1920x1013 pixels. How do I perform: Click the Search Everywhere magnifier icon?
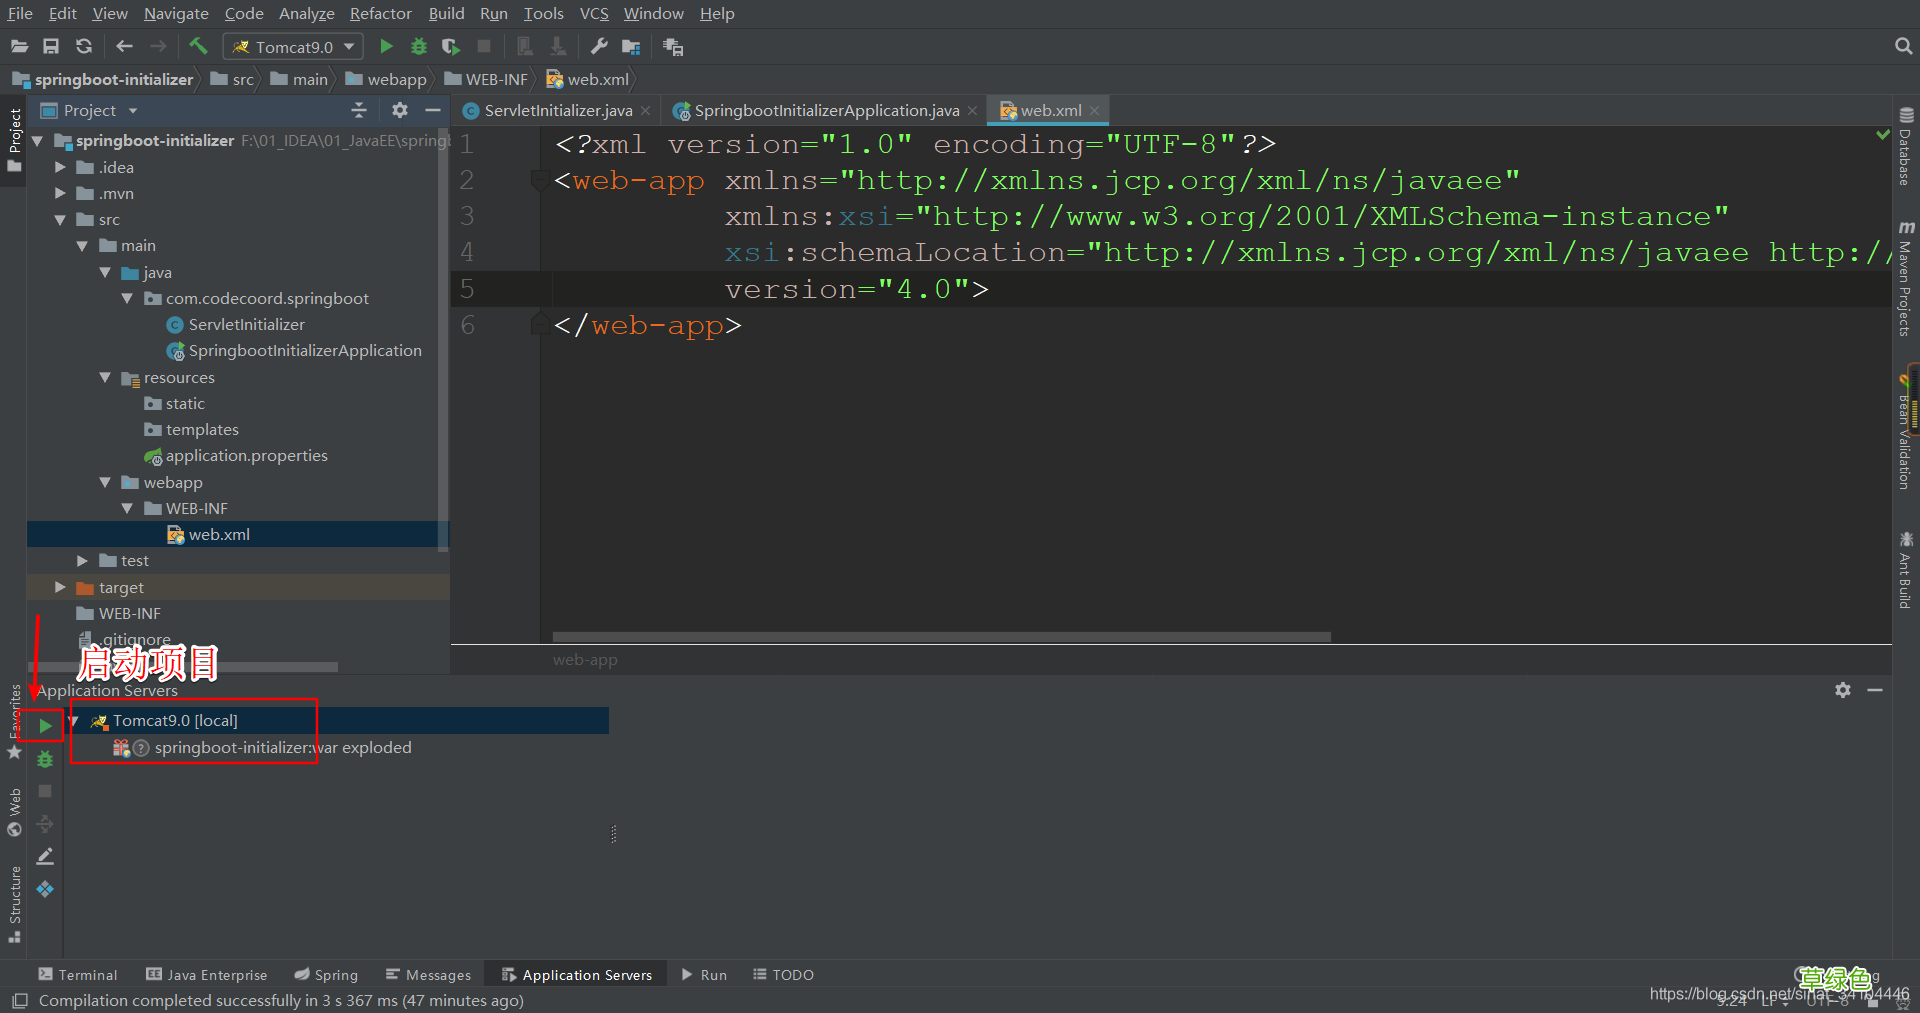pyautogui.click(x=1903, y=46)
